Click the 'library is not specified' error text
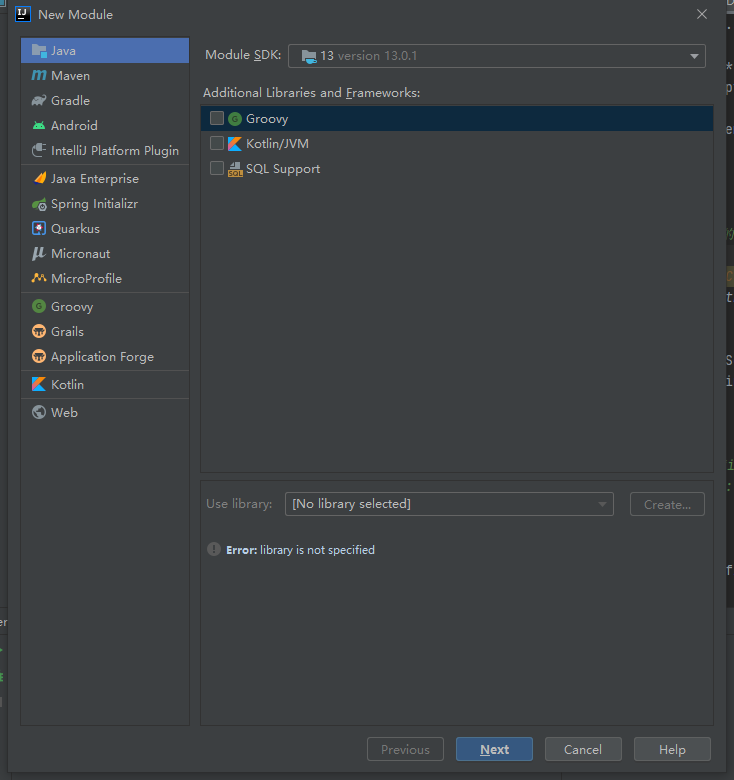The image size is (734, 780). point(317,550)
